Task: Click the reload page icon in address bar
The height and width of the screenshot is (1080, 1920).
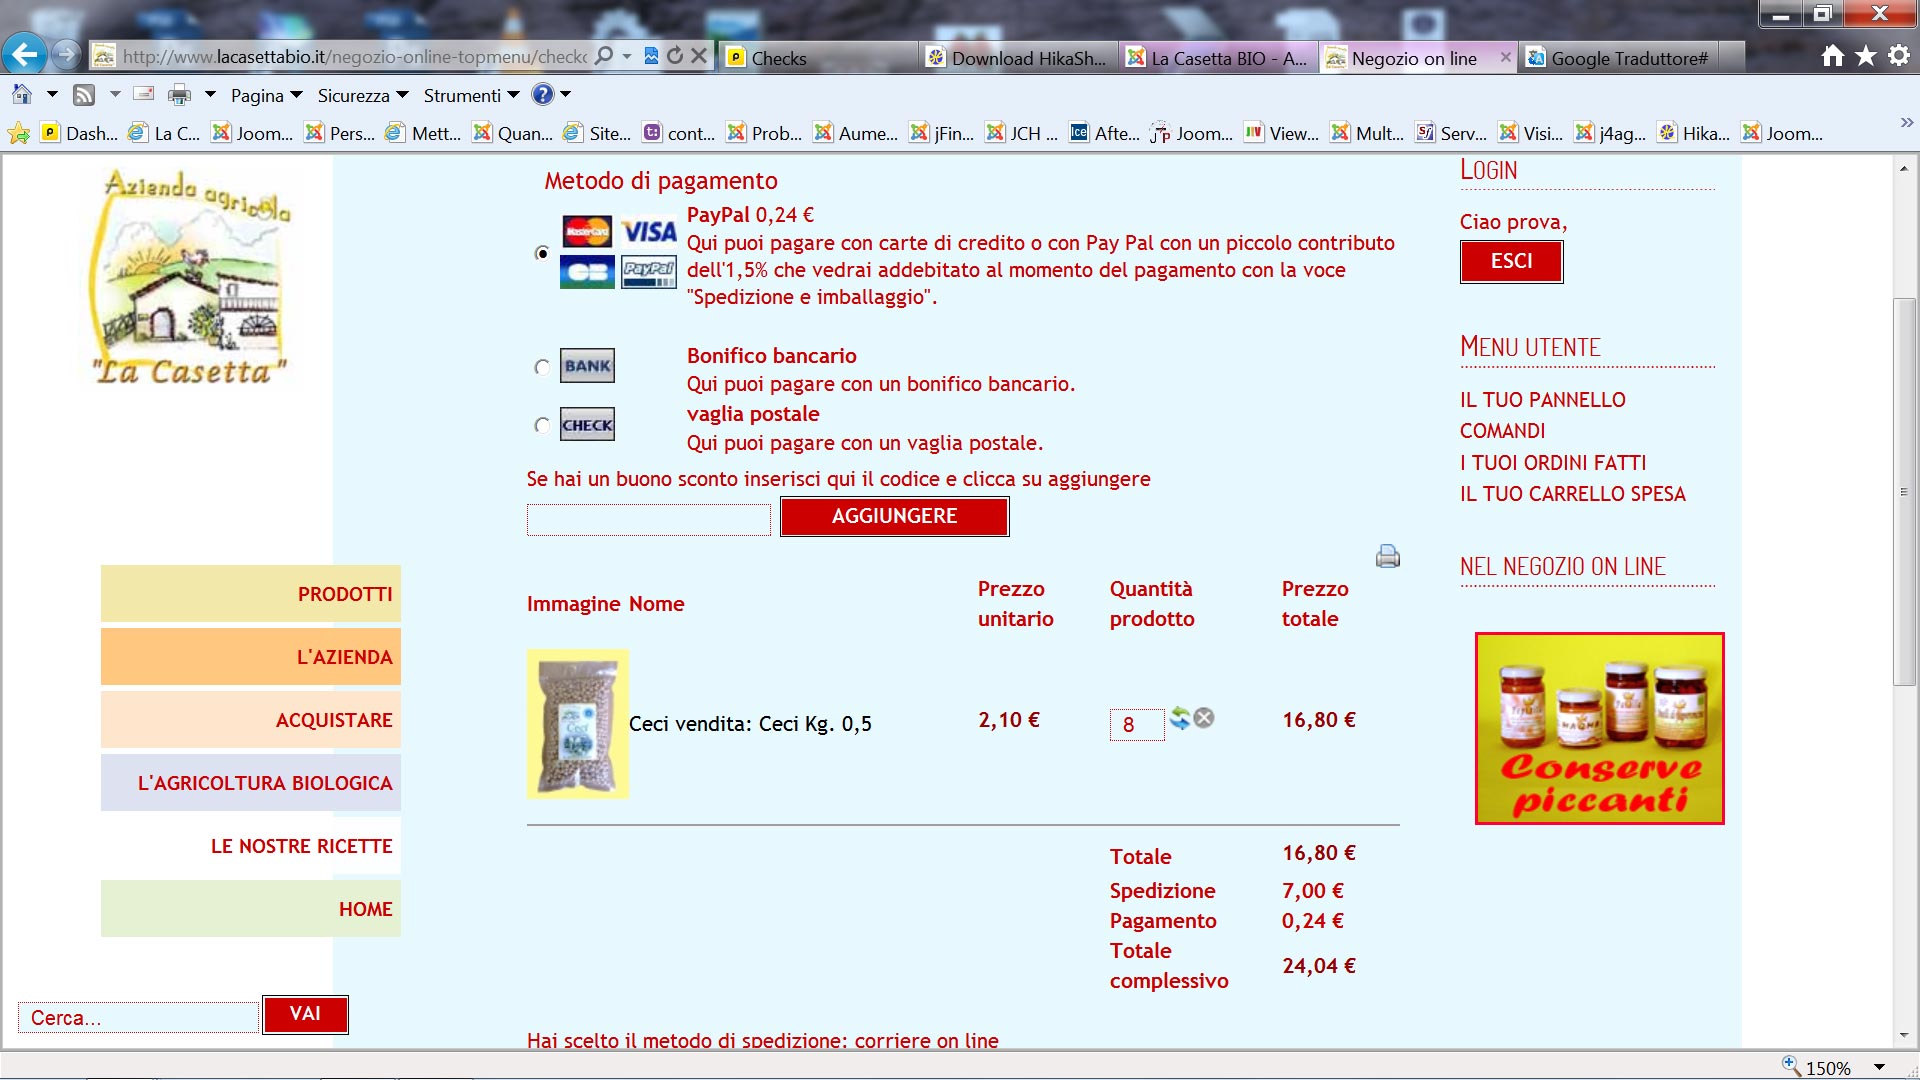Action: pos(675,56)
